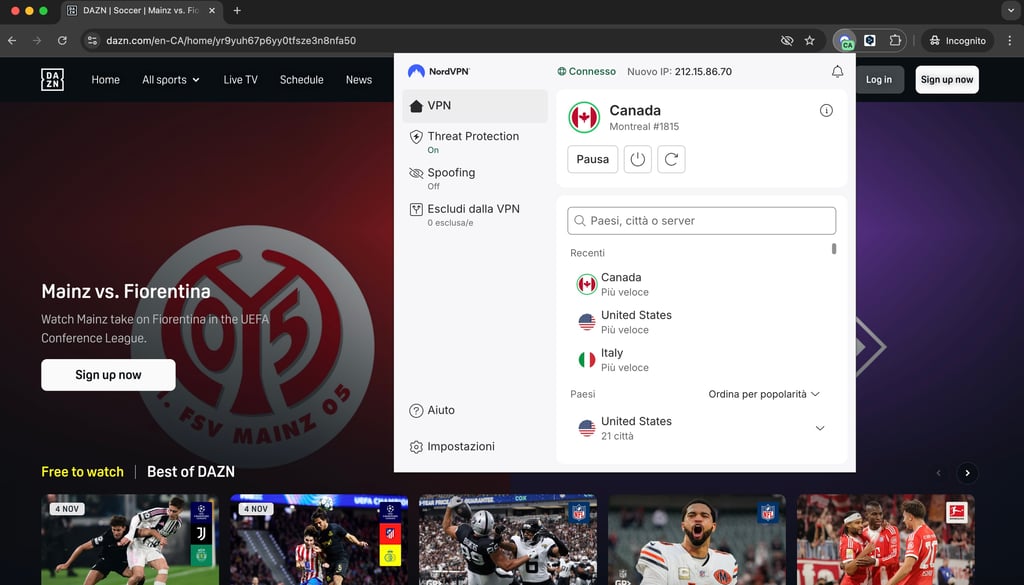Click the tracking protection eye icon
Image resolution: width=1024 pixels, height=585 pixels.
tap(787, 40)
